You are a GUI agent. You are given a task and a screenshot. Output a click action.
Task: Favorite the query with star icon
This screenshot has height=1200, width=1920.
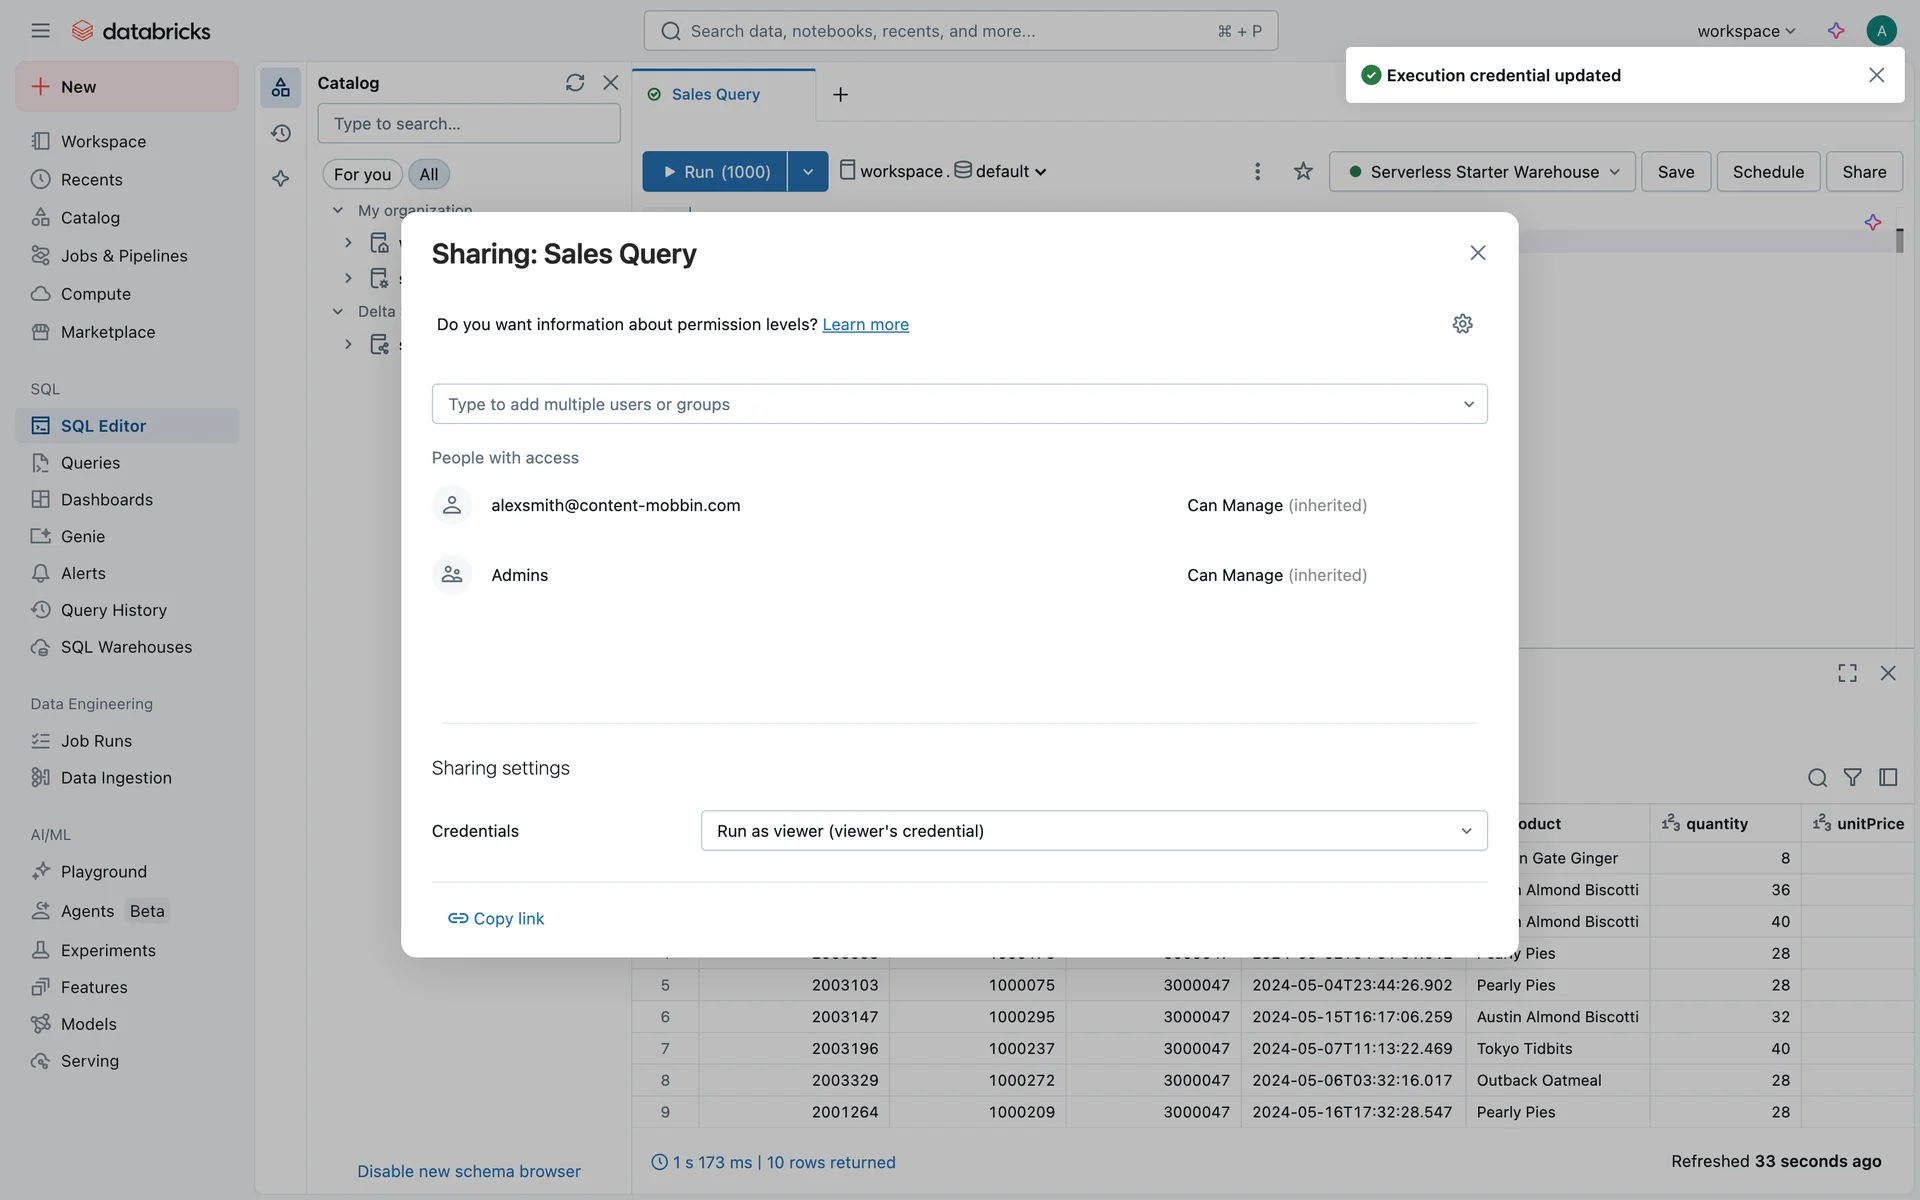click(1302, 172)
